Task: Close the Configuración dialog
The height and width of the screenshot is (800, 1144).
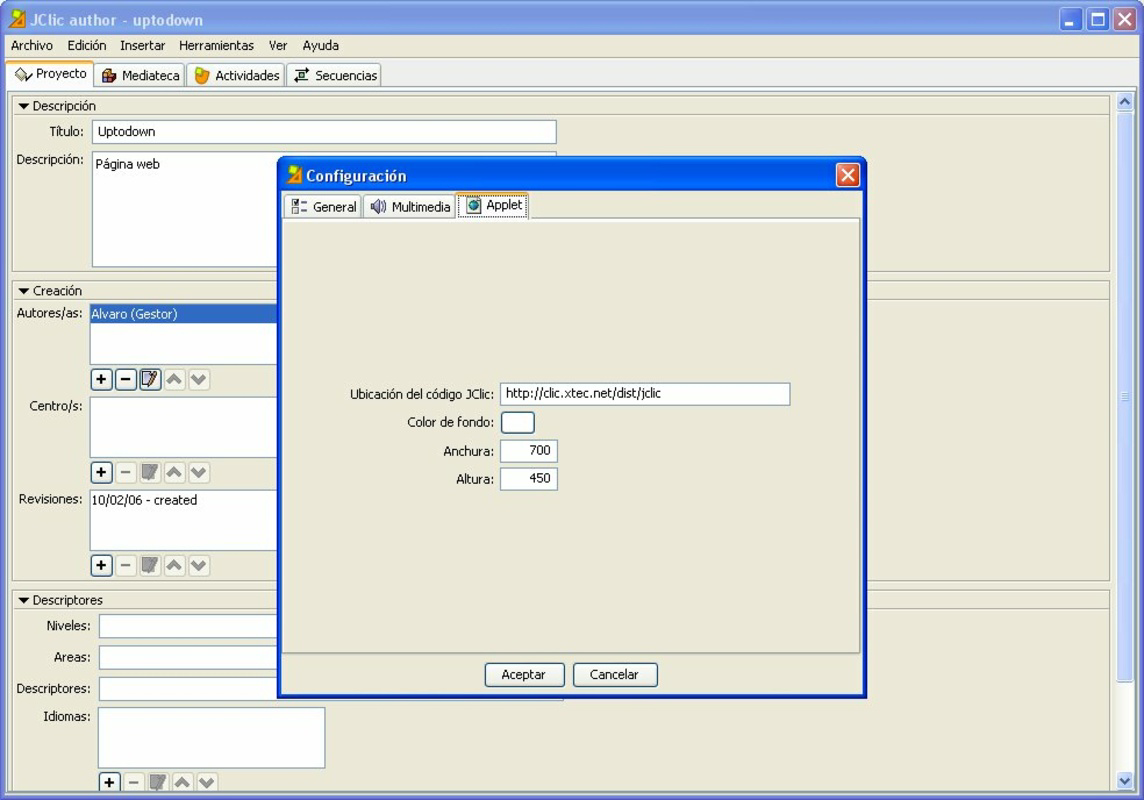Action: 848,175
